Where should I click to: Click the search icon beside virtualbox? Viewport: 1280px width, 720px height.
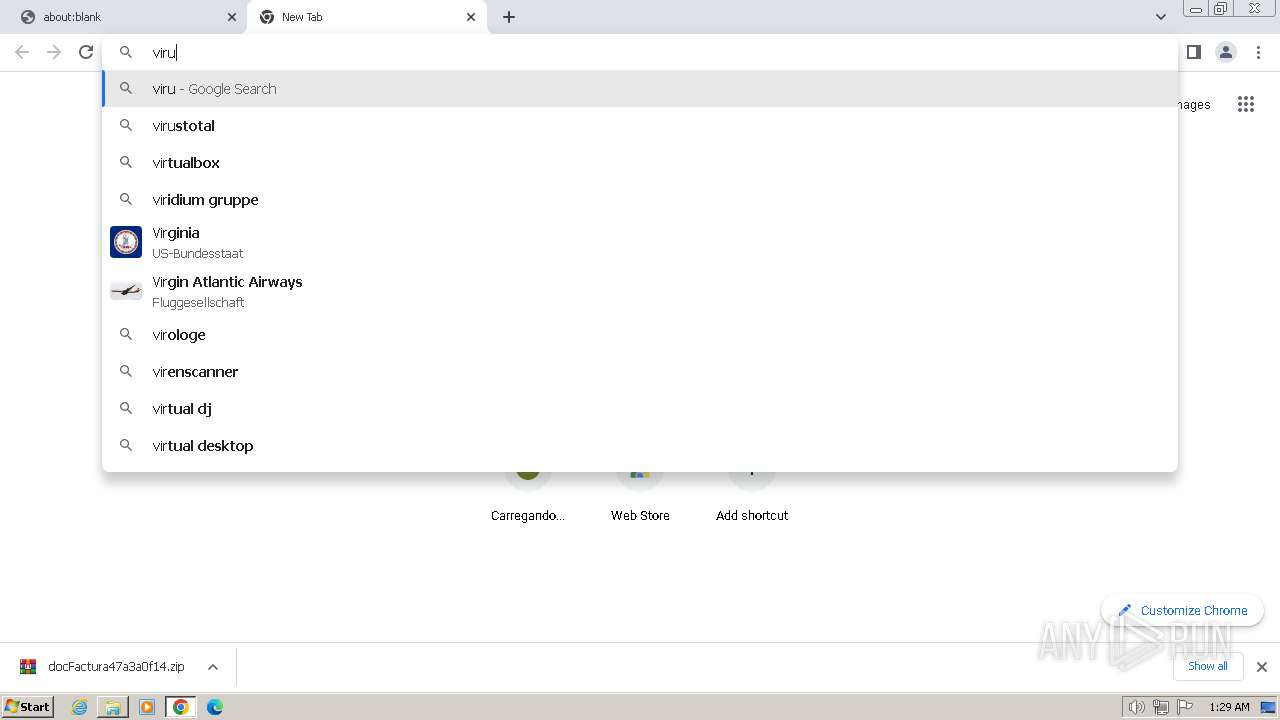point(126,163)
